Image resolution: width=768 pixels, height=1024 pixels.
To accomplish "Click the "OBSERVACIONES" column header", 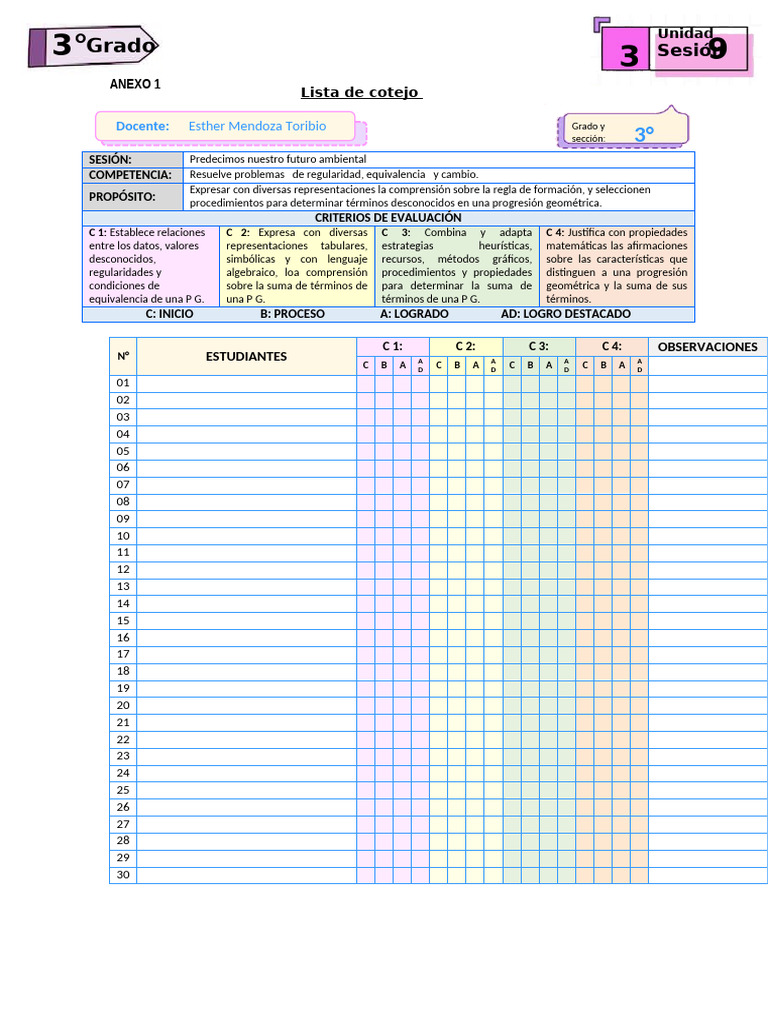I will pyautogui.click(x=708, y=347).
